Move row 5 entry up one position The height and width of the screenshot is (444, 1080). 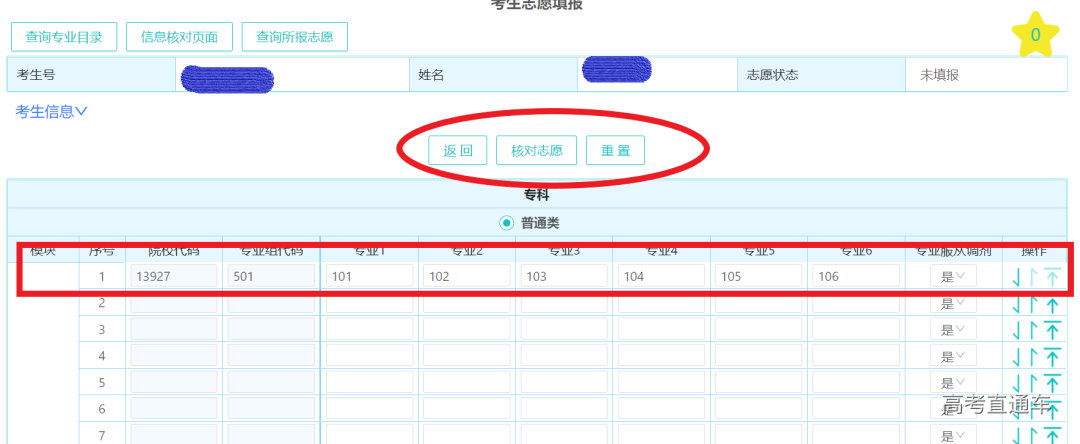pos(1033,382)
